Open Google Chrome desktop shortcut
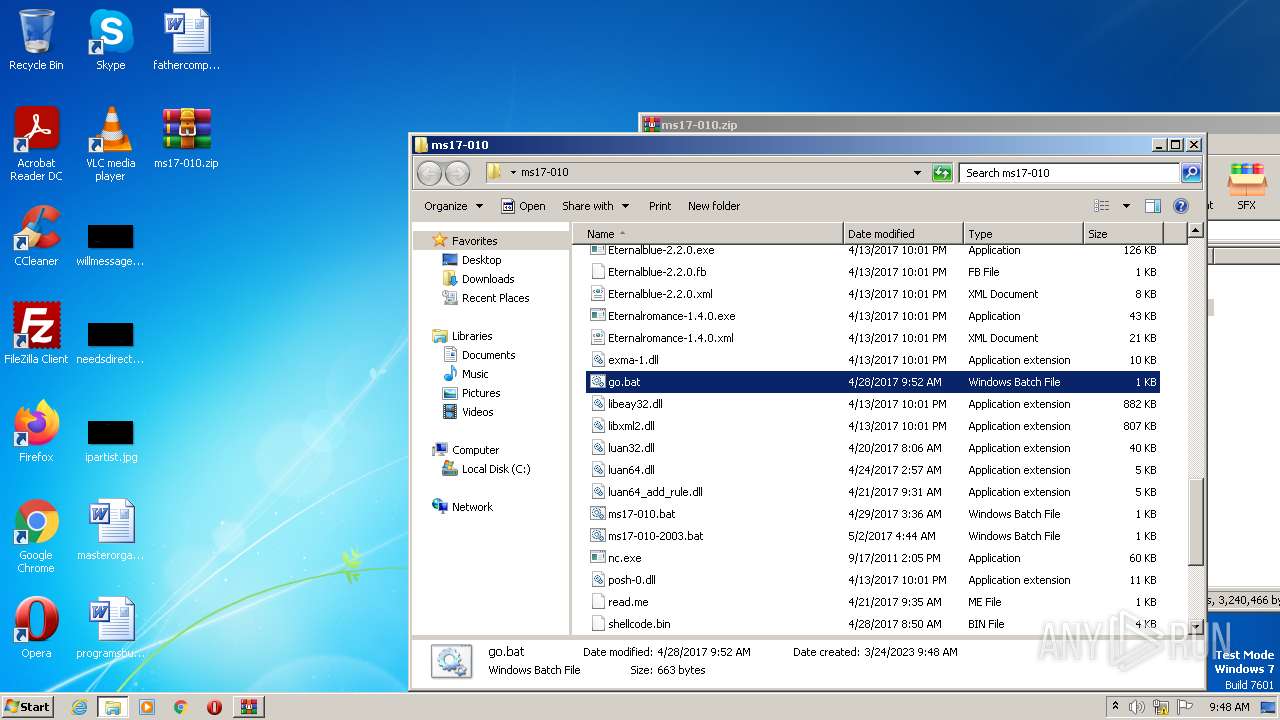Screen dimensions: 1280x720 click(x=36, y=537)
